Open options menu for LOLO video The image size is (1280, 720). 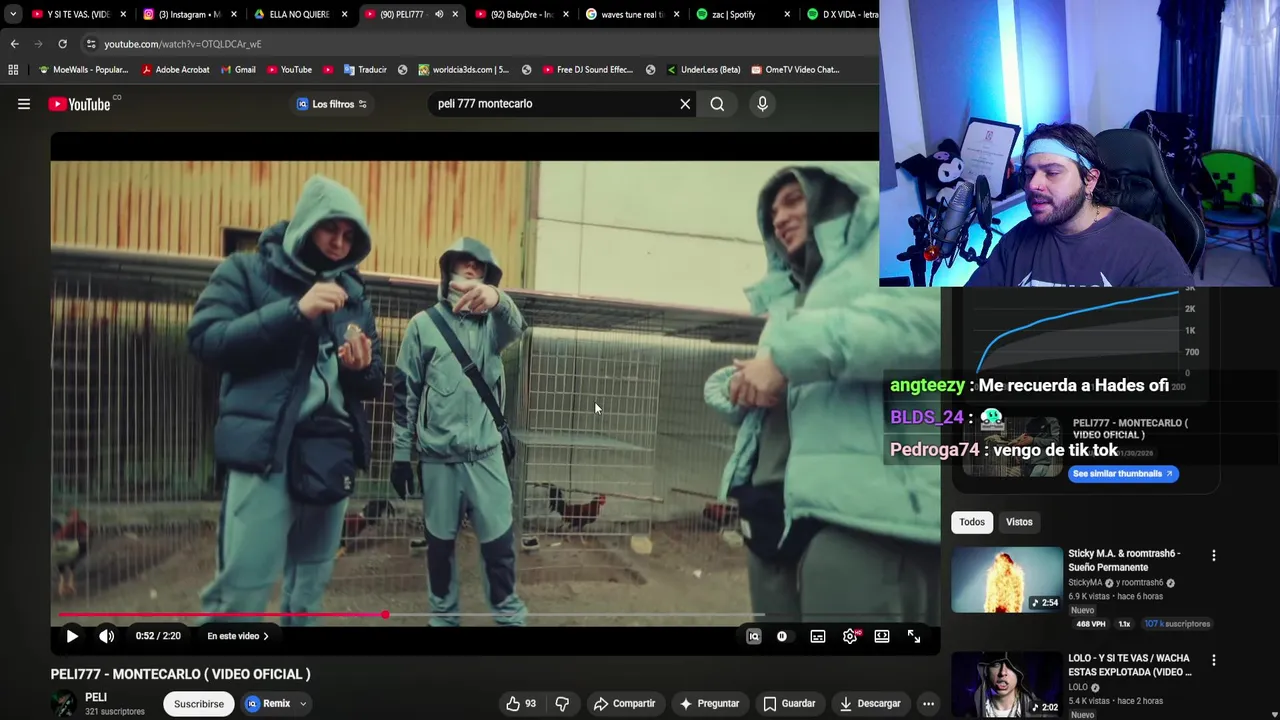1214,661
